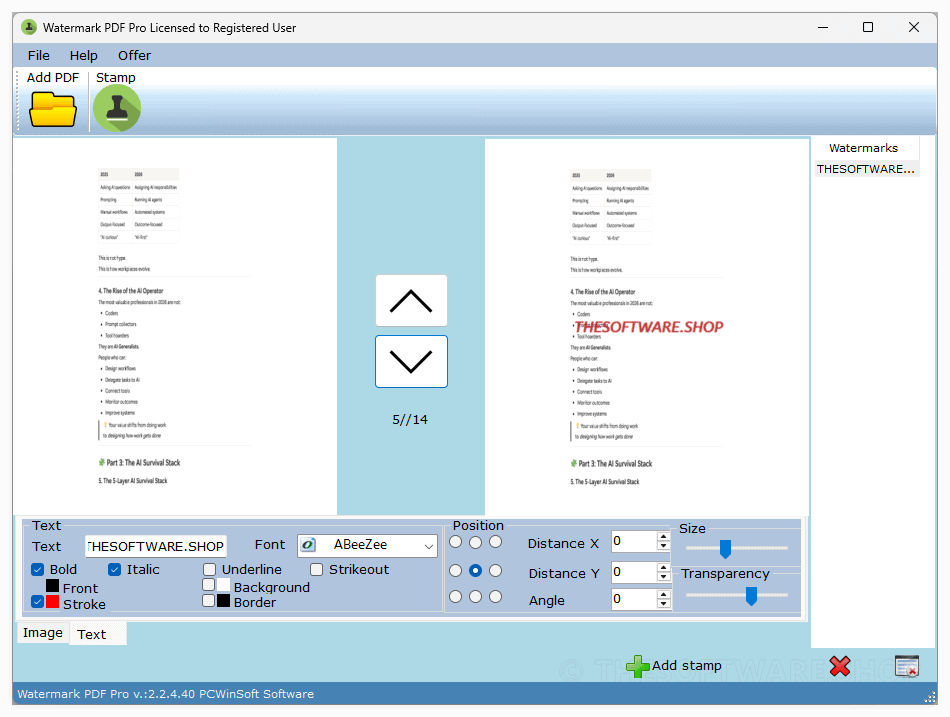950x717 pixels.
Task: Click the remove-watermark list icon at bottom right
Action: point(906,665)
